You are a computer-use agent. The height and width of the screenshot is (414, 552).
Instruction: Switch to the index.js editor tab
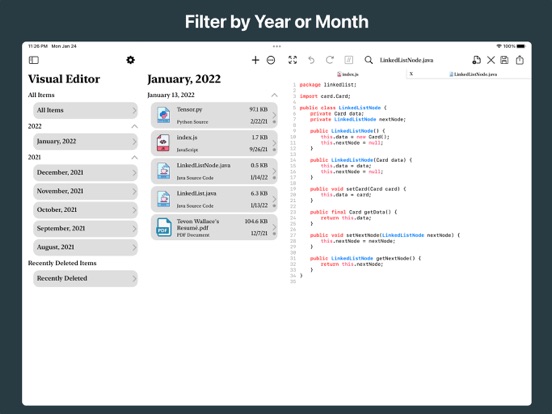click(348, 74)
